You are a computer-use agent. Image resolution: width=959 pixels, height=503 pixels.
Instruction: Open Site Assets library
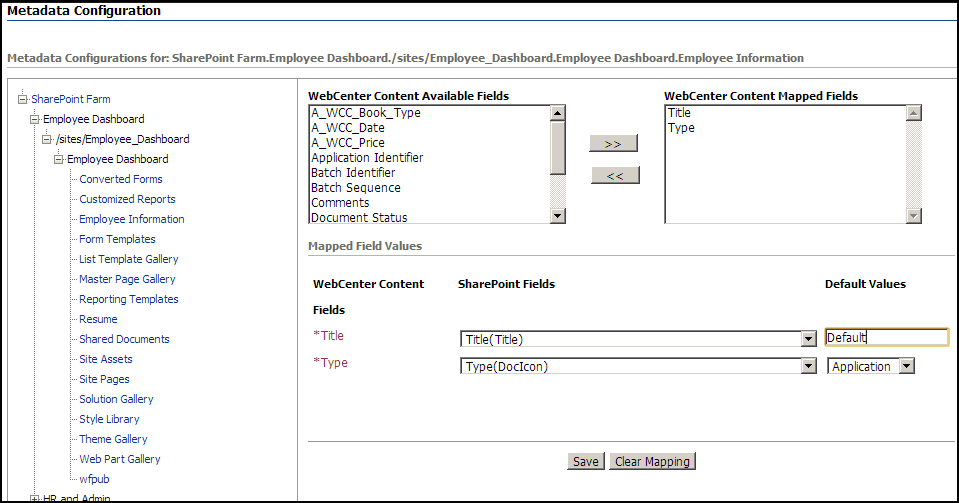pos(106,359)
